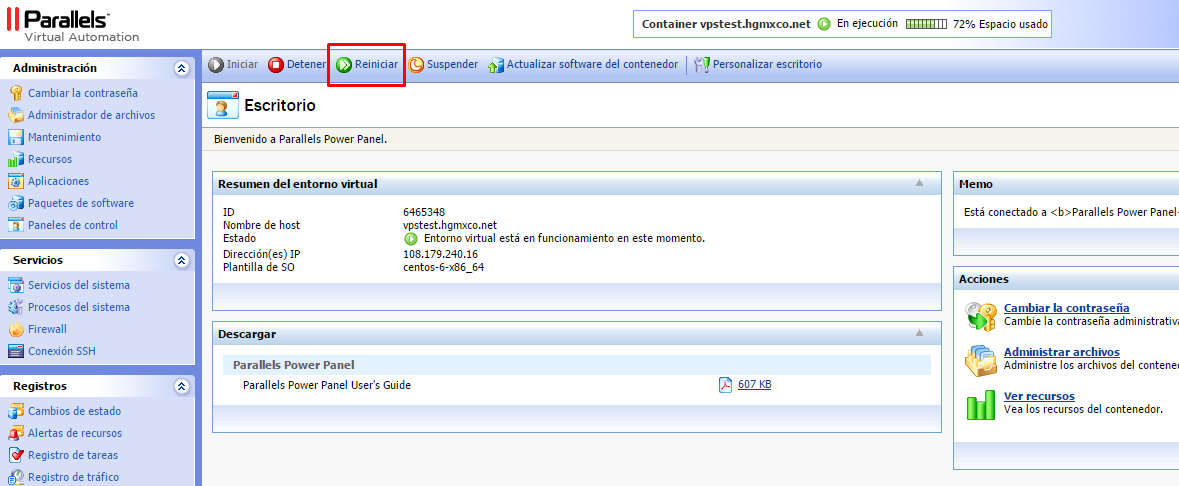
Task: Click the Suspender toolbar label
Action: [x=453, y=65]
